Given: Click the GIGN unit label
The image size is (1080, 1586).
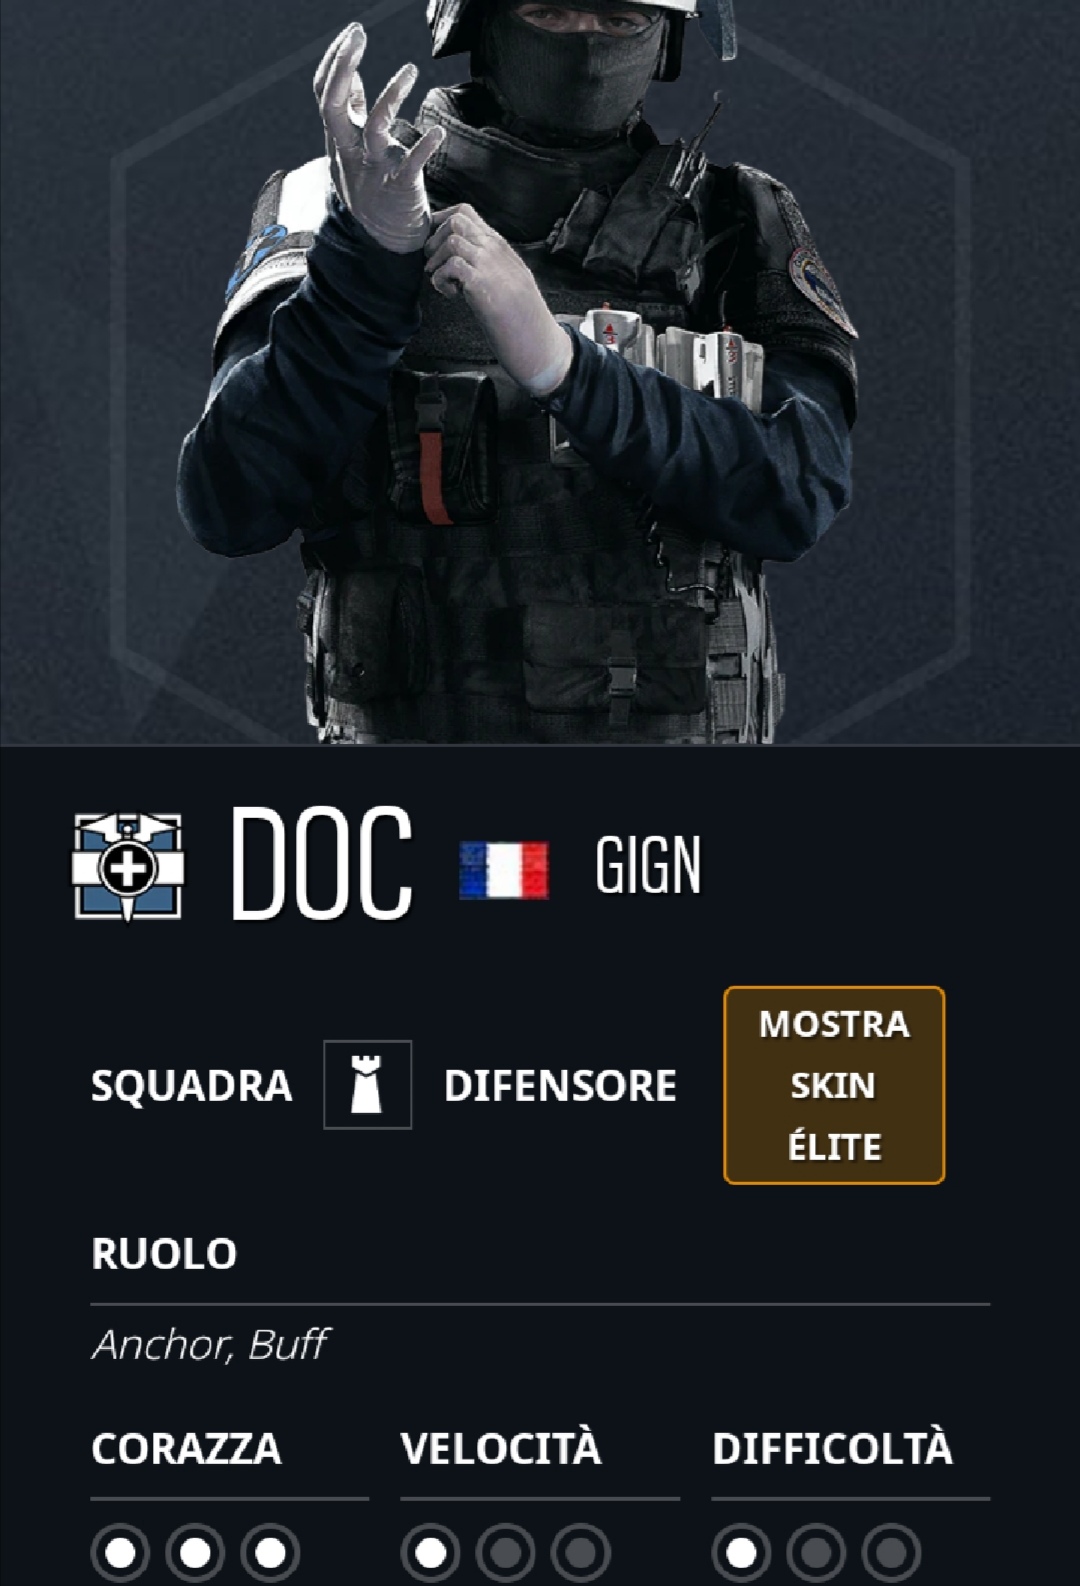Looking at the screenshot, I should click(648, 866).
